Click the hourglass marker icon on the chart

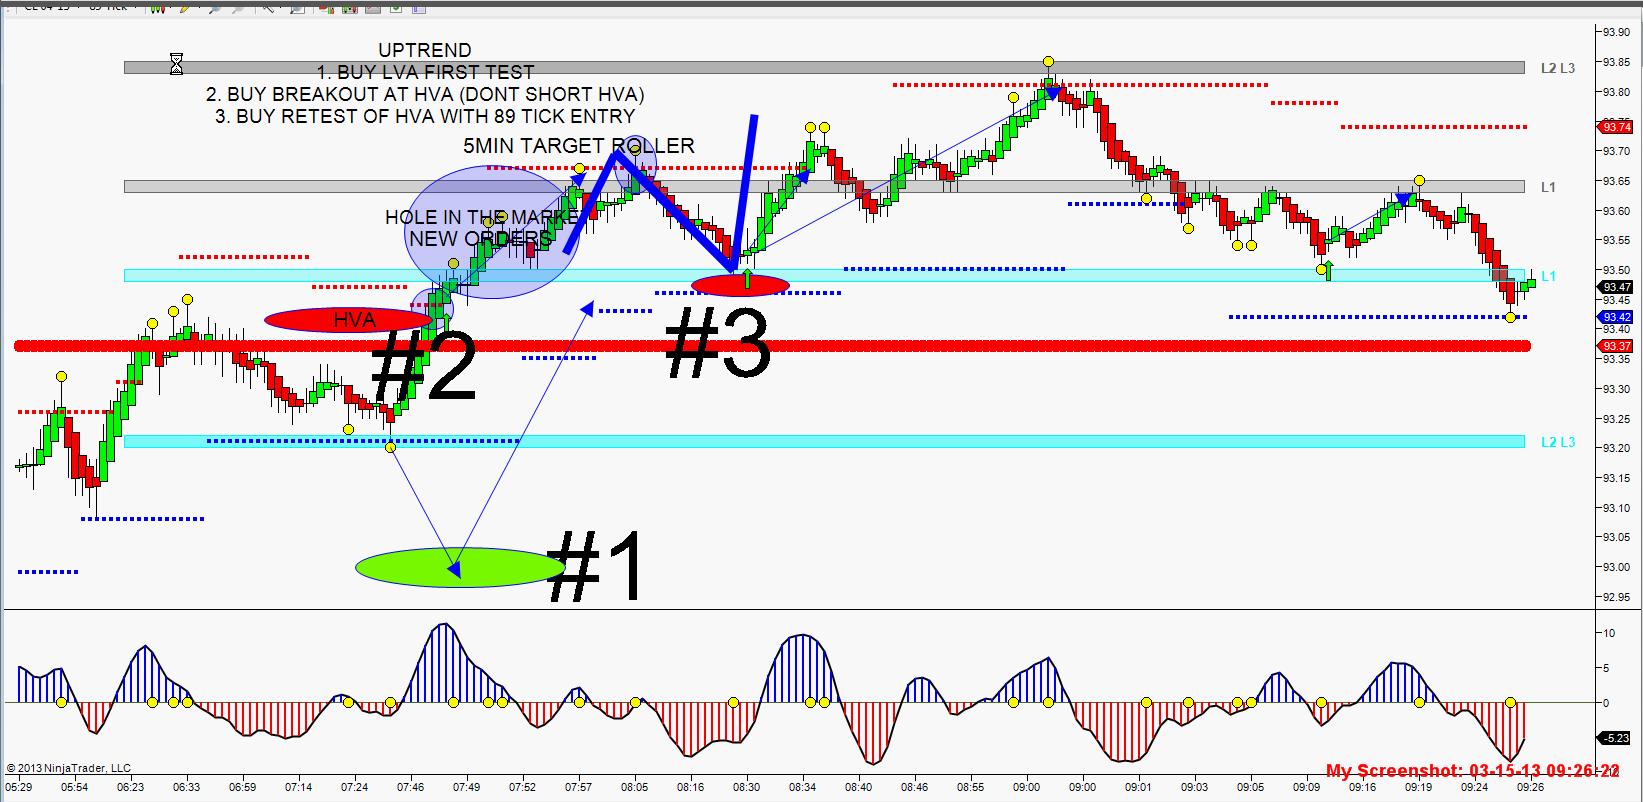[176, 64]
